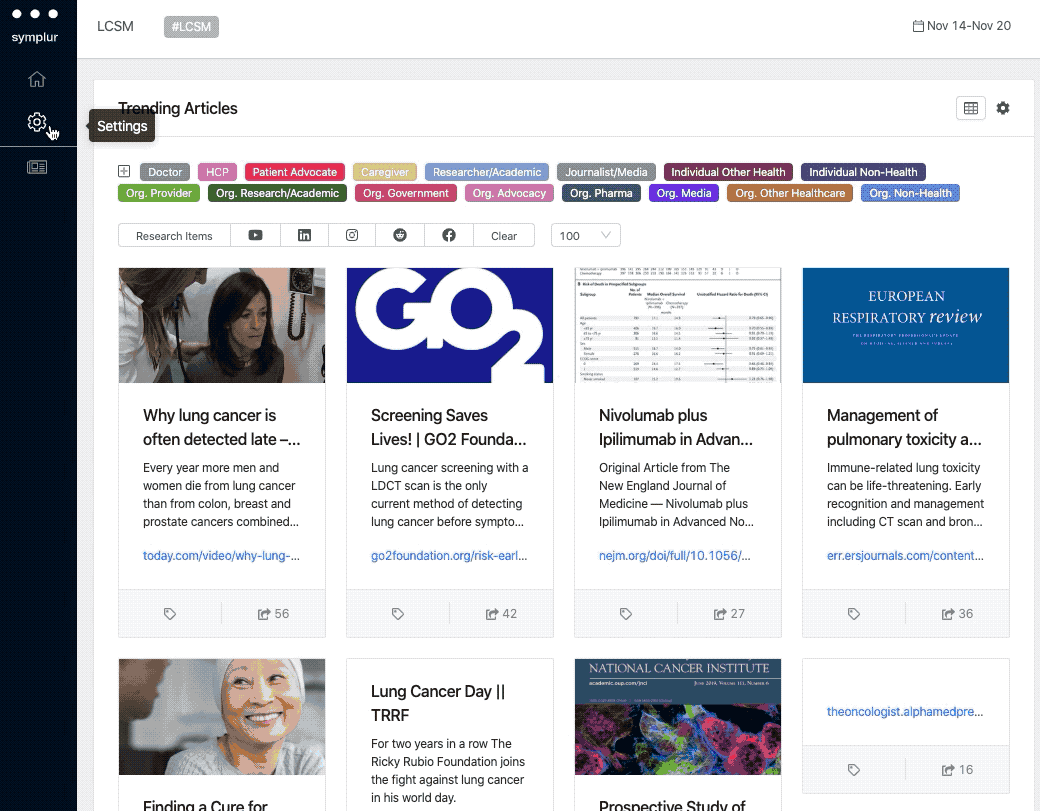Open Trending Articles panel gear settings
1040x811 pixels.
tap(1003, 108)
